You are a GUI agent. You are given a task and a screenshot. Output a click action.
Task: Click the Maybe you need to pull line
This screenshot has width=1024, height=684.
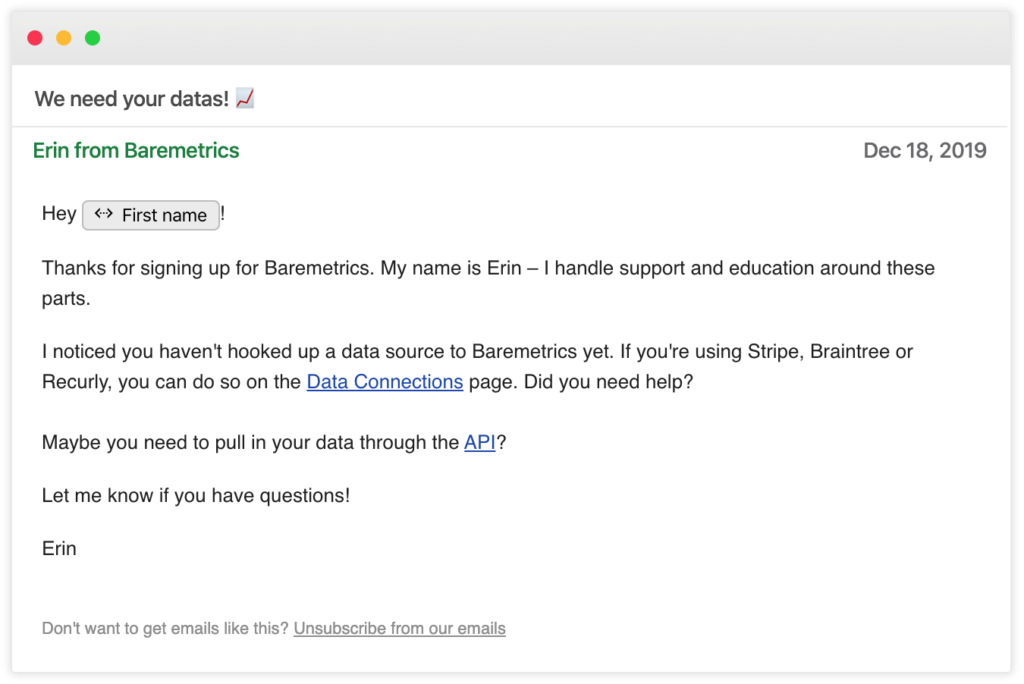click(250, 443)
